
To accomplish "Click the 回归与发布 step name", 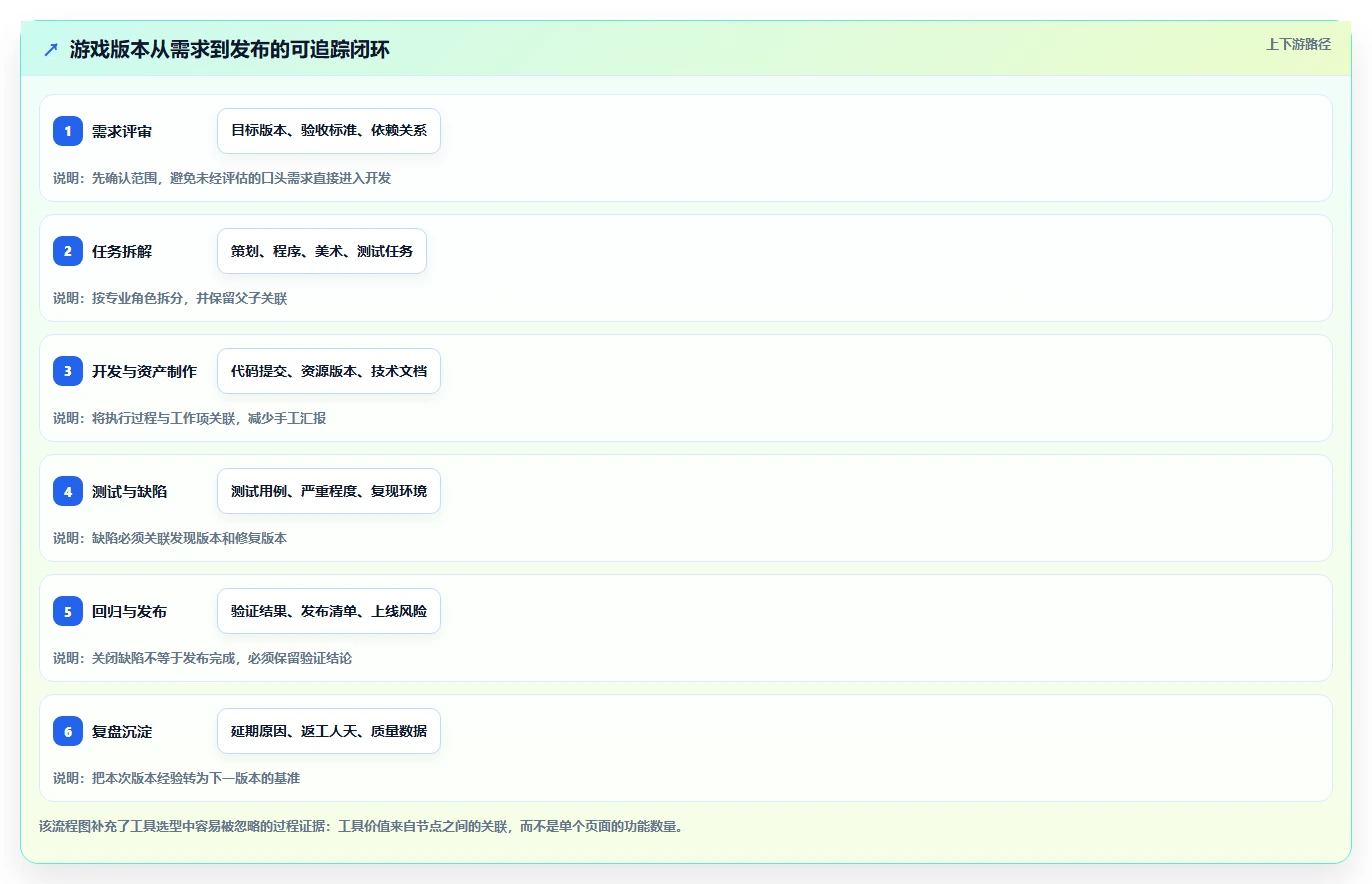I will click(129, 611).
